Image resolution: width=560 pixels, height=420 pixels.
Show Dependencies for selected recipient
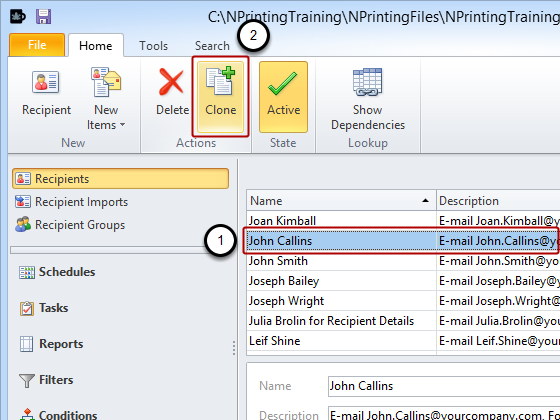(x=368, y=98)
